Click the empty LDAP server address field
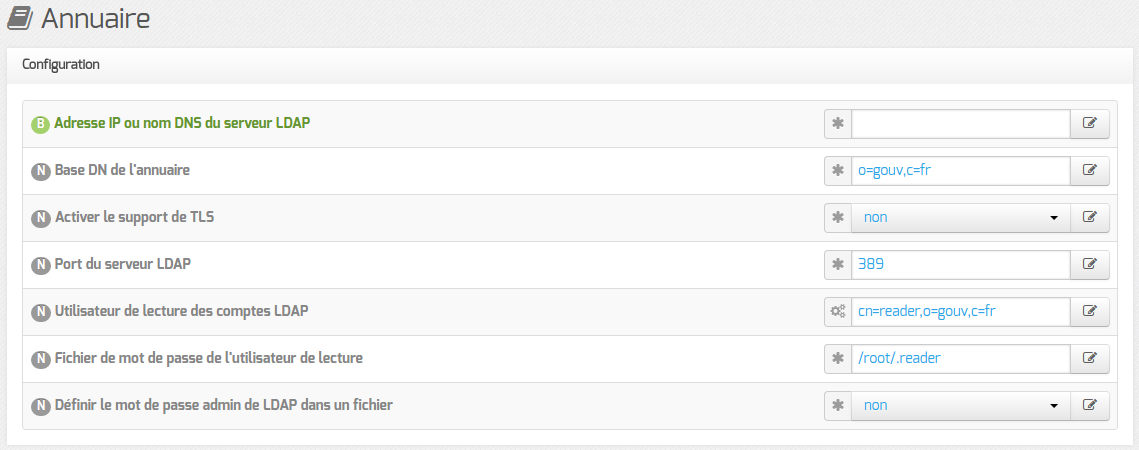The width and height of the screenshot is (1139, 450). [x=960, y=124]
